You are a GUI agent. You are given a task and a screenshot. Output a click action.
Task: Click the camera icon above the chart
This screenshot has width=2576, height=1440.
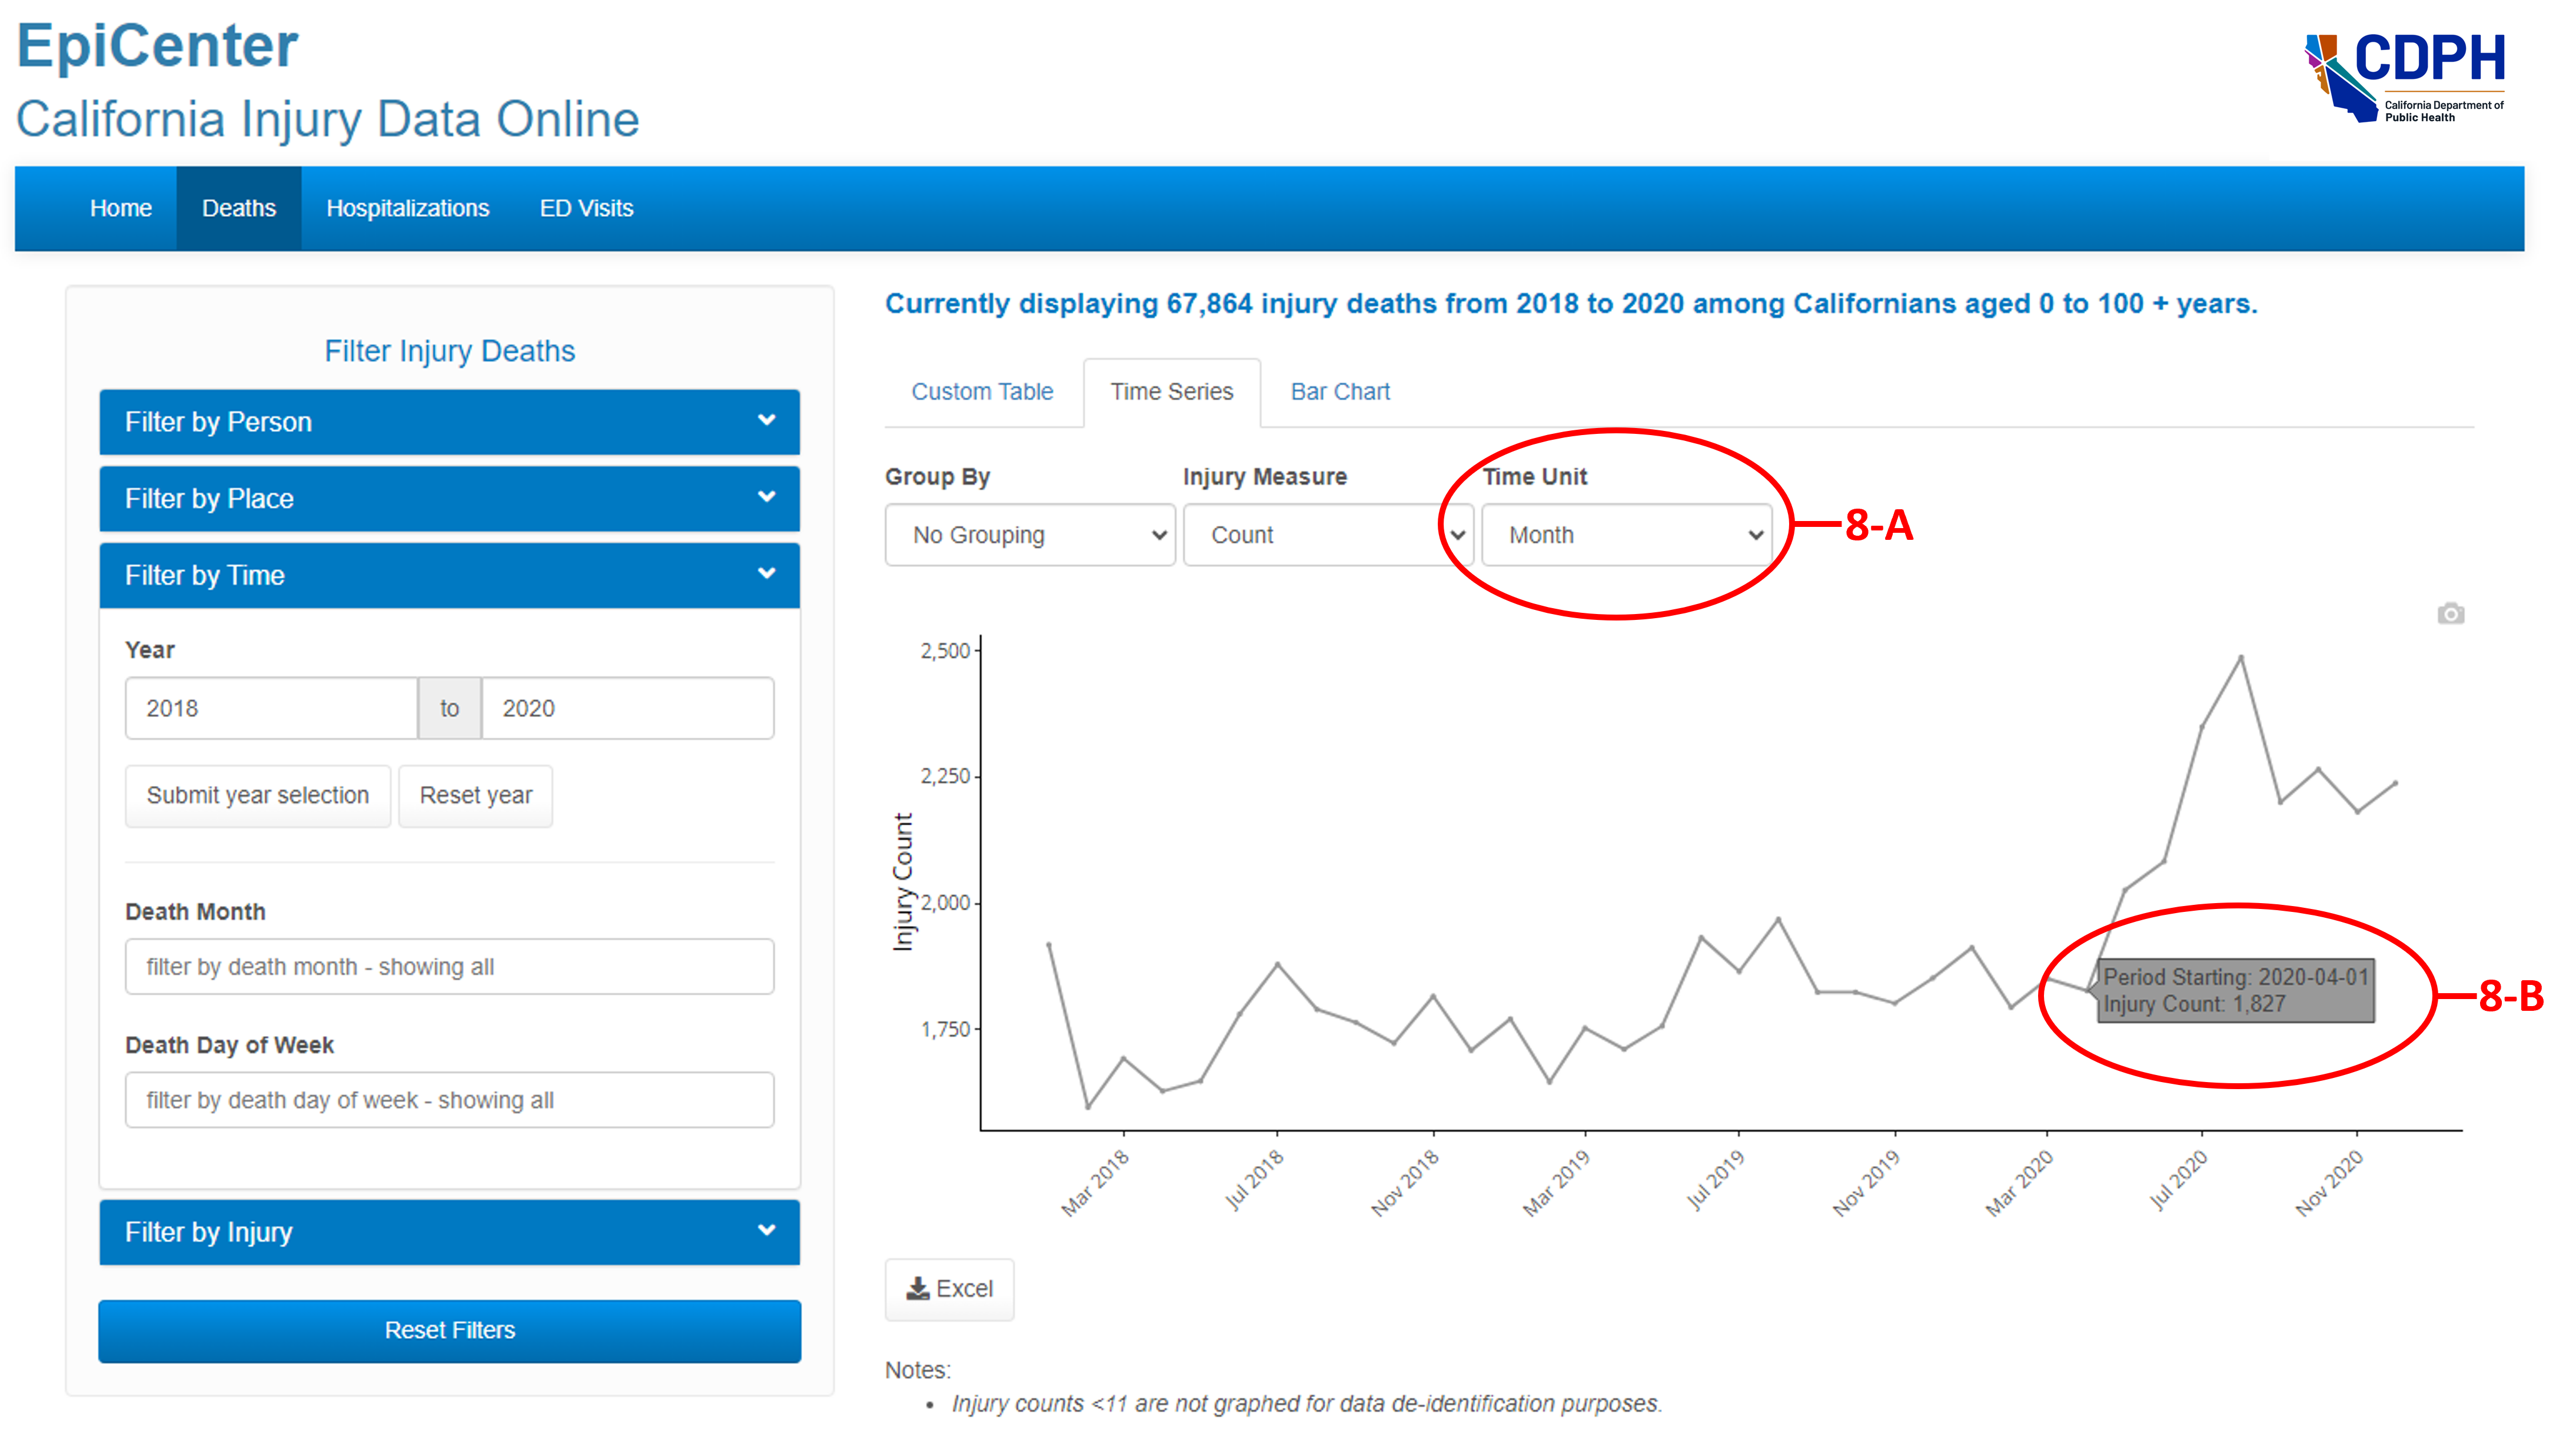tap(2452, 614)
